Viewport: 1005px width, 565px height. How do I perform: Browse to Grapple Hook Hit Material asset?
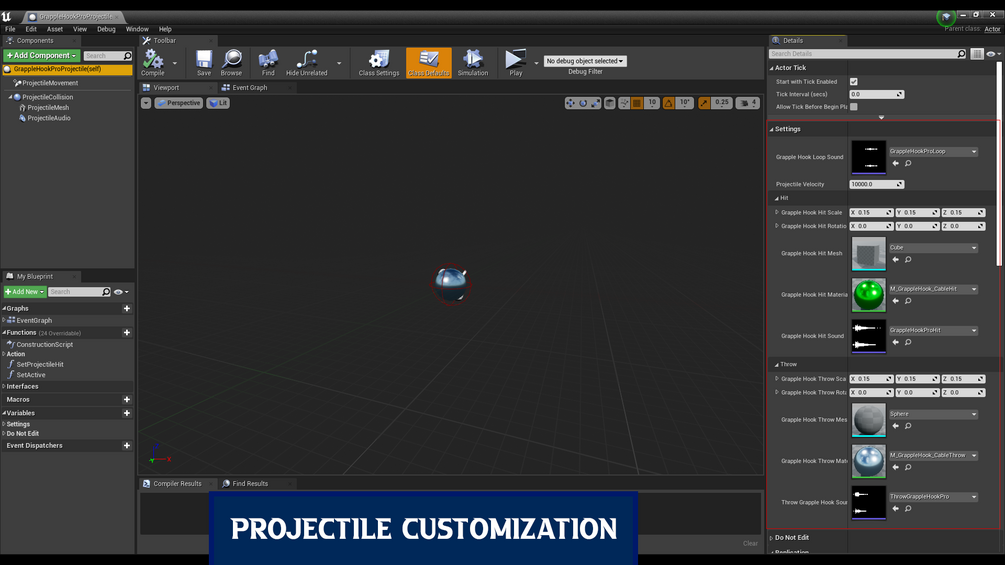[x=908, y=301]
